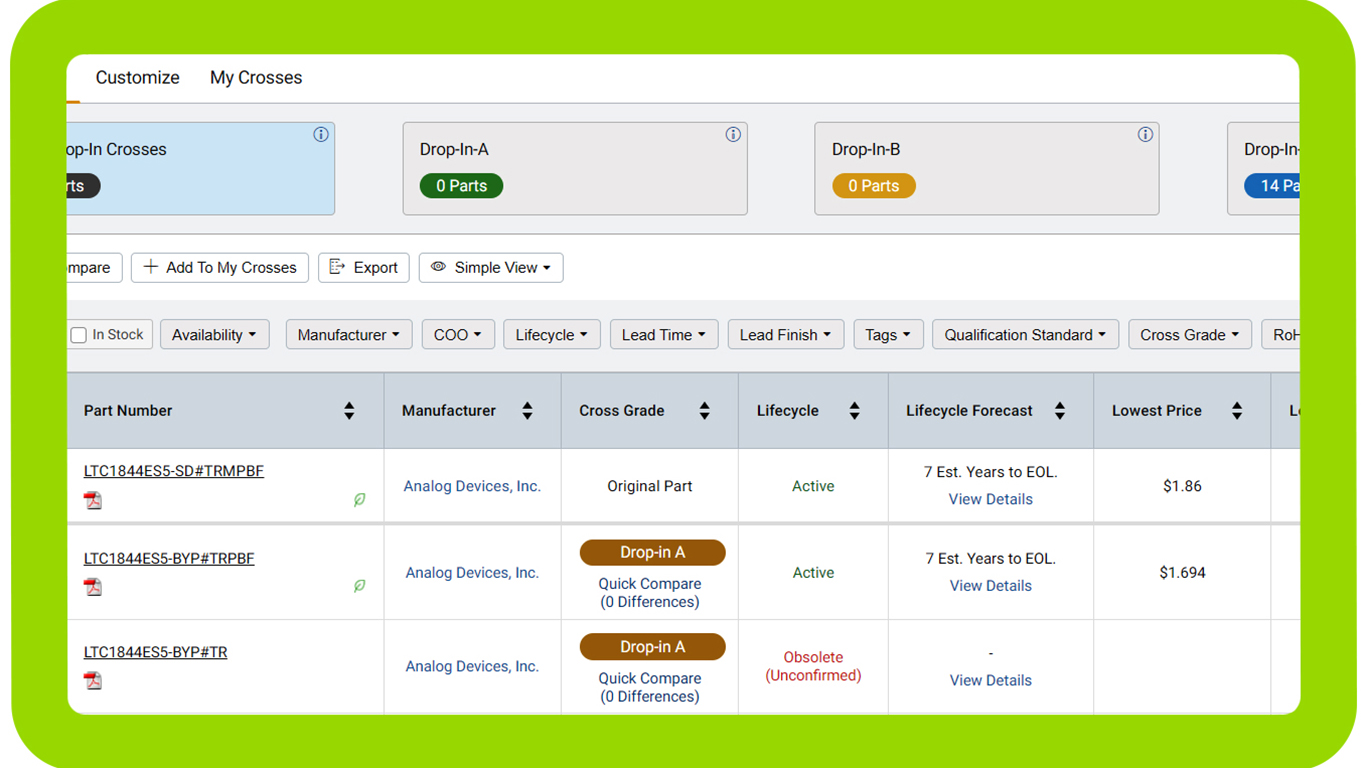Click View Details for LTC1844ES5-BYP#TR
The image size is (1366, 768).
[x=991, y=680]
